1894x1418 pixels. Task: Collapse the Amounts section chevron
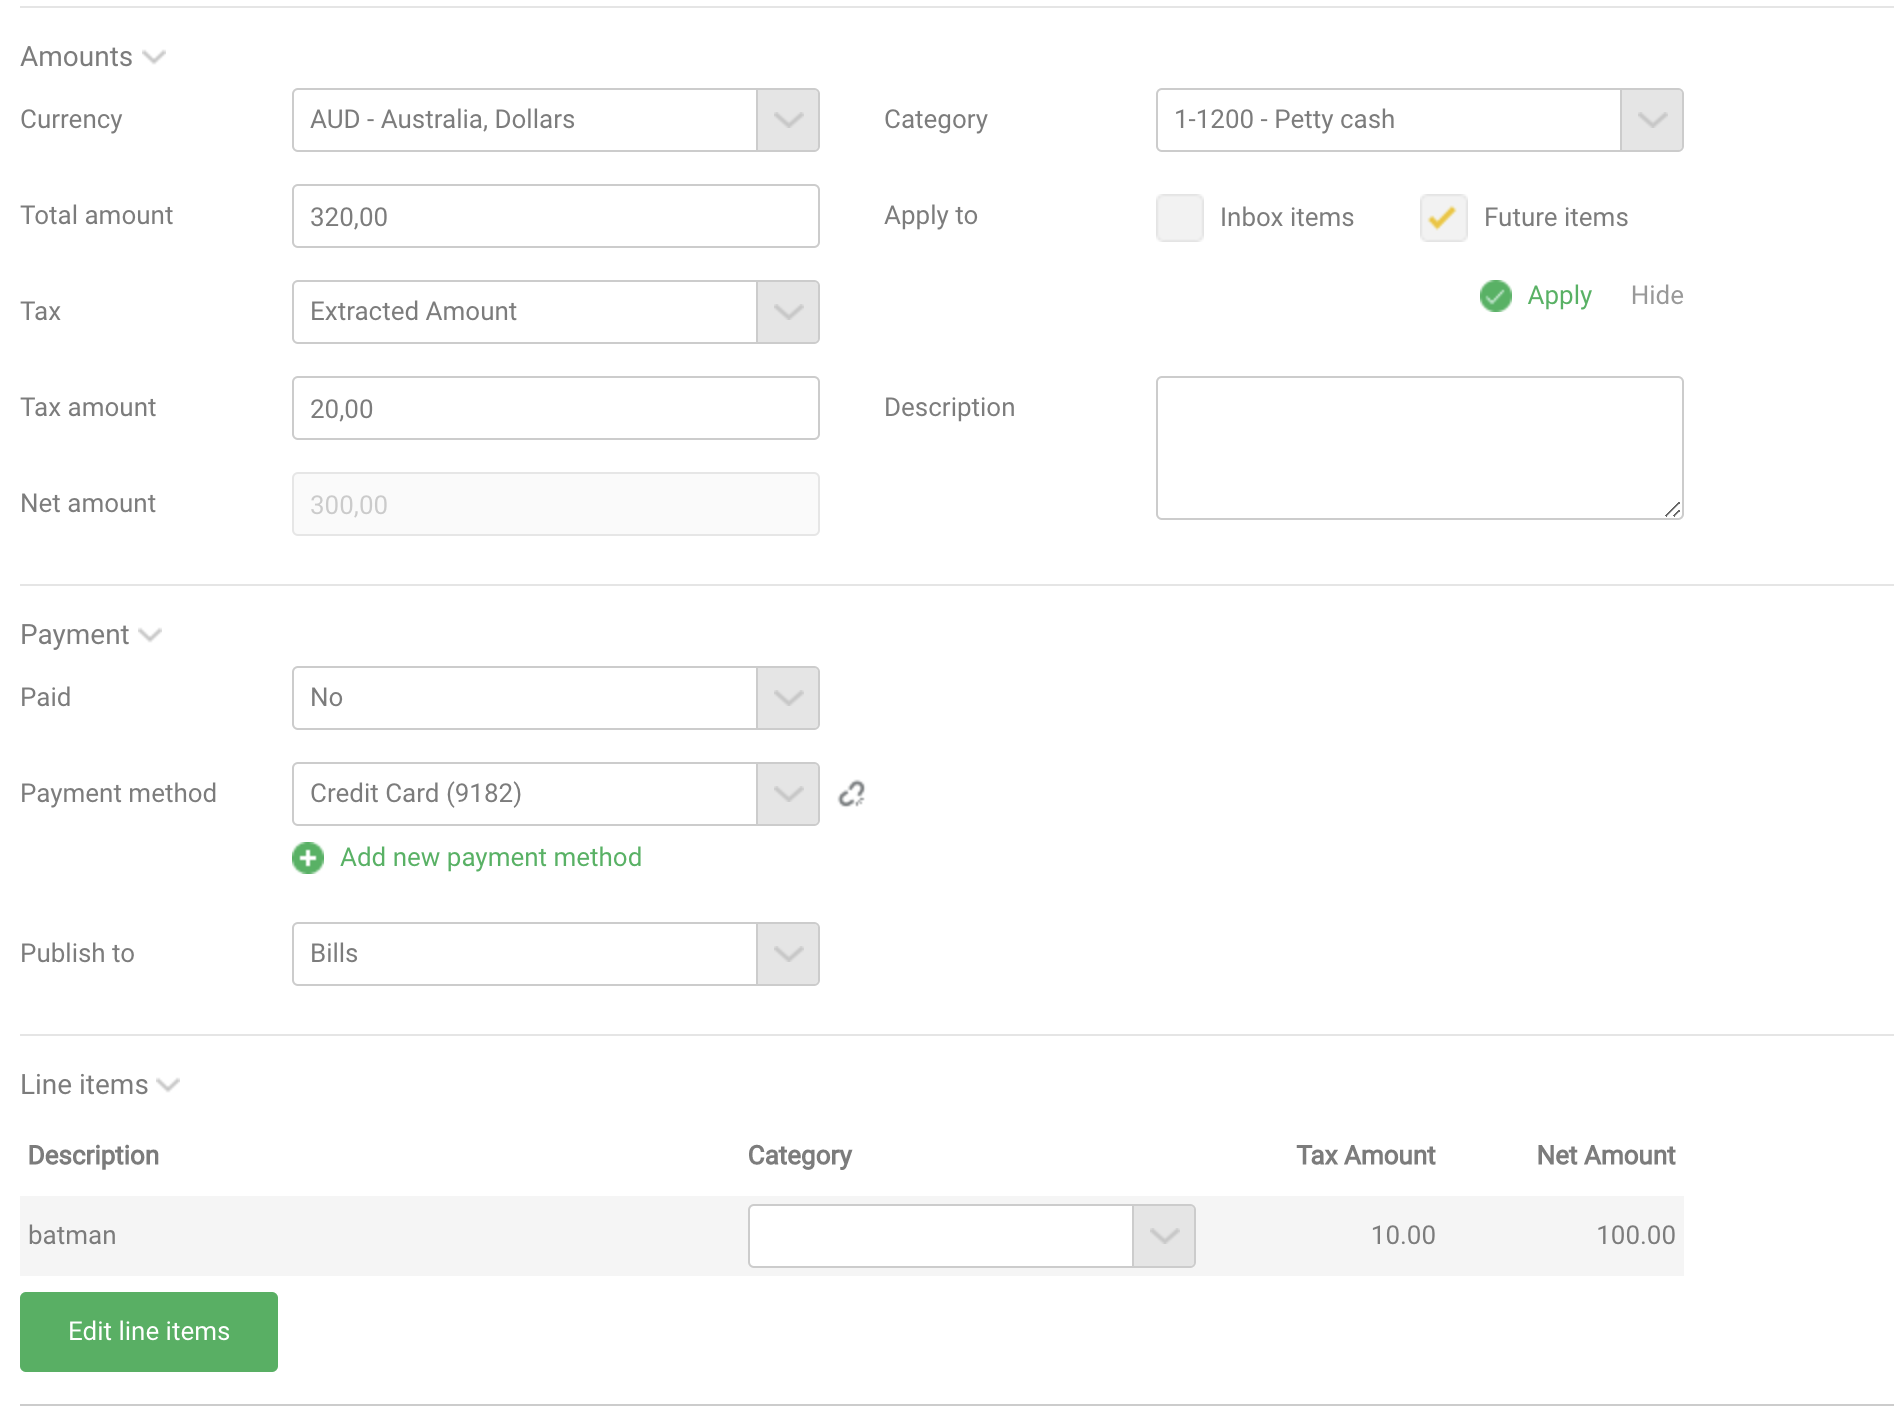[x=154, y=57]
